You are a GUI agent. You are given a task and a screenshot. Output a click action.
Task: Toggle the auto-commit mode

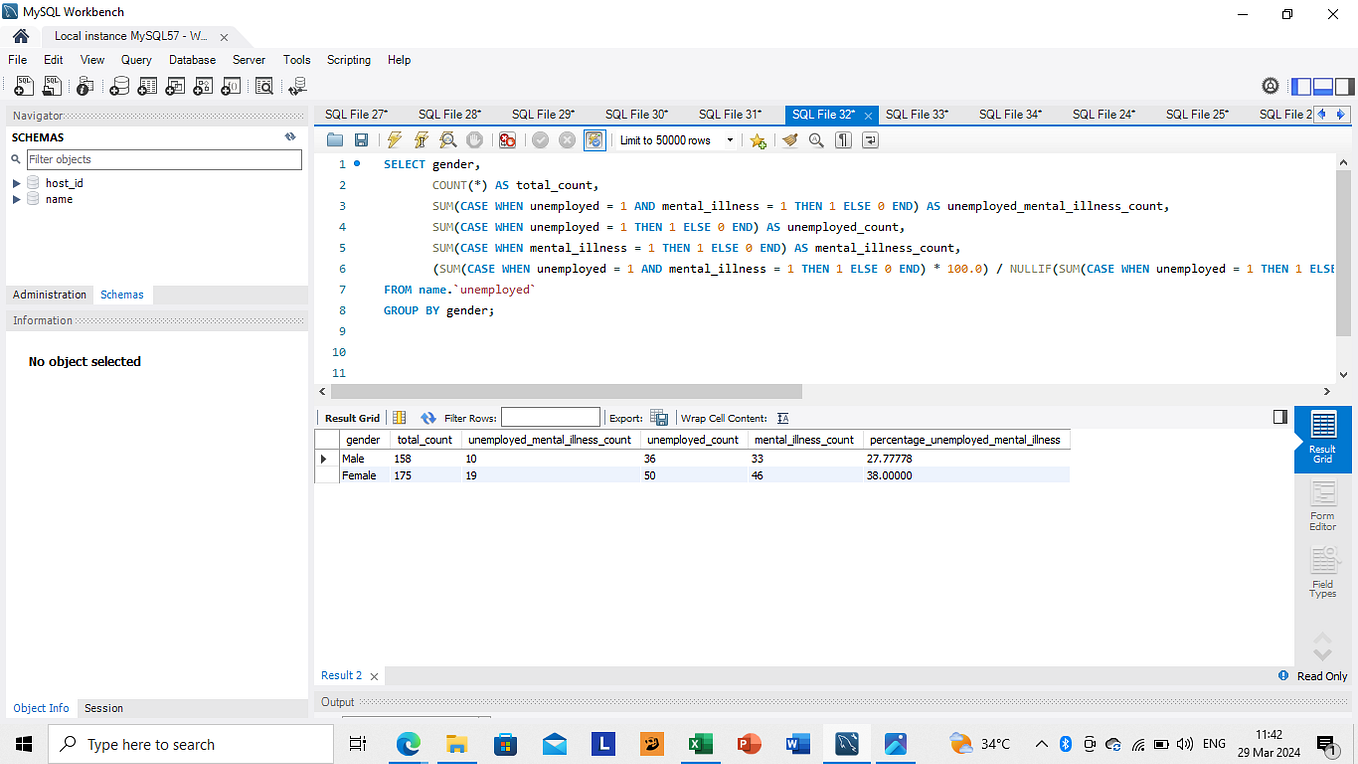tap(595, 140)
